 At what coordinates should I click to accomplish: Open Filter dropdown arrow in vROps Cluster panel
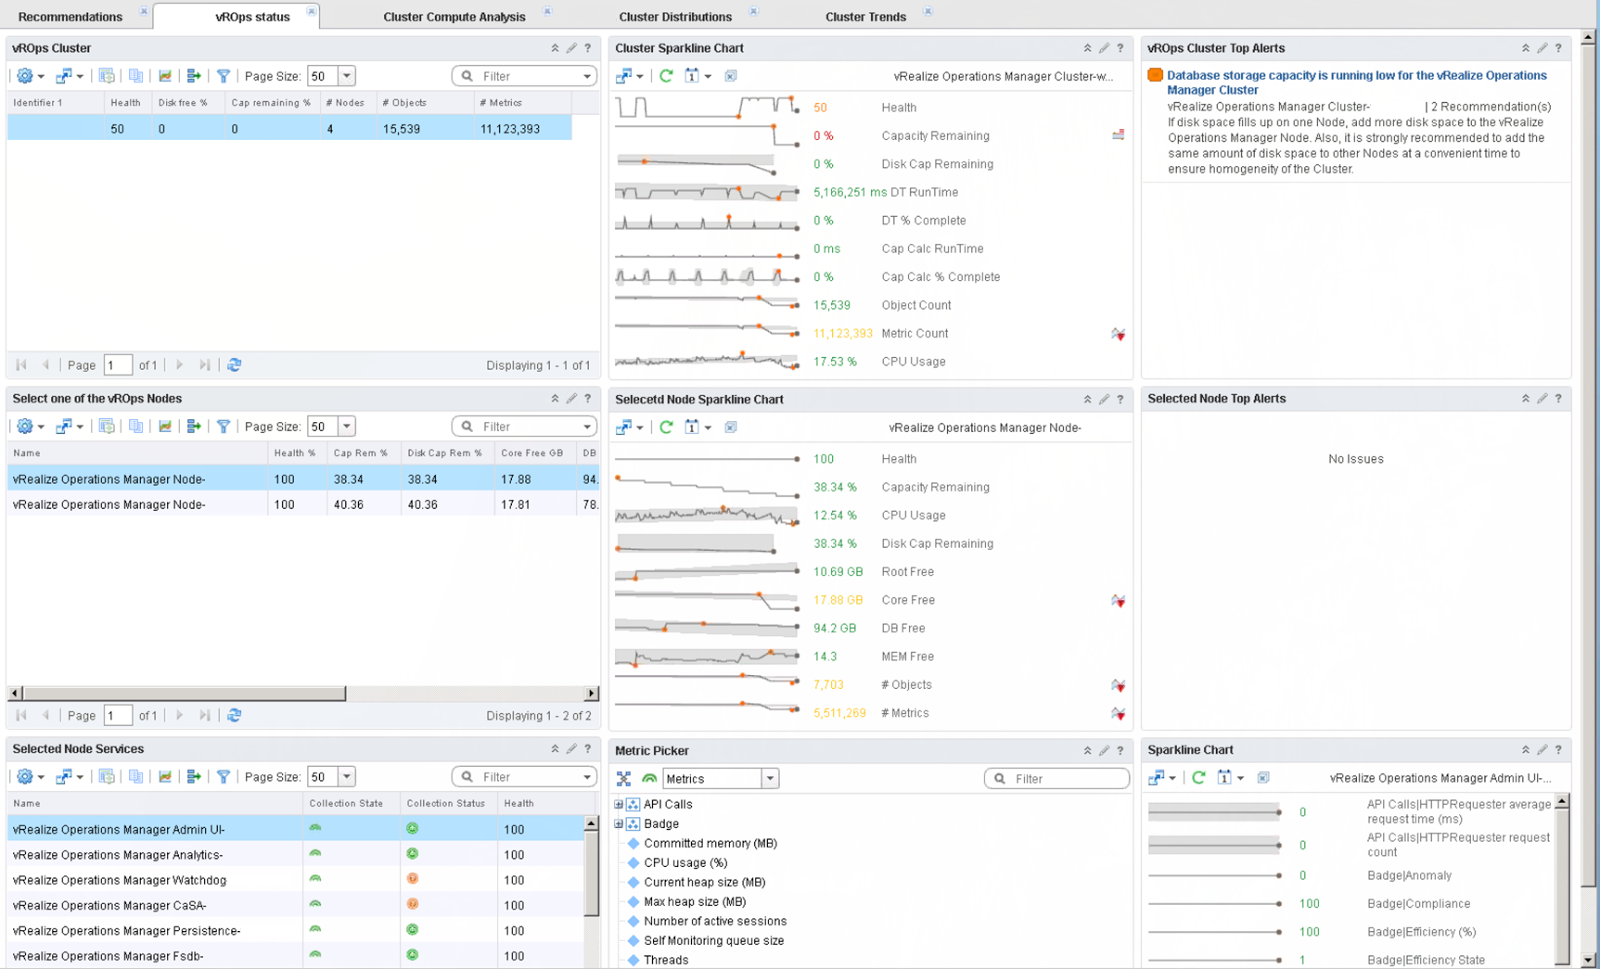pyautogui.click(x=587, y=76)
